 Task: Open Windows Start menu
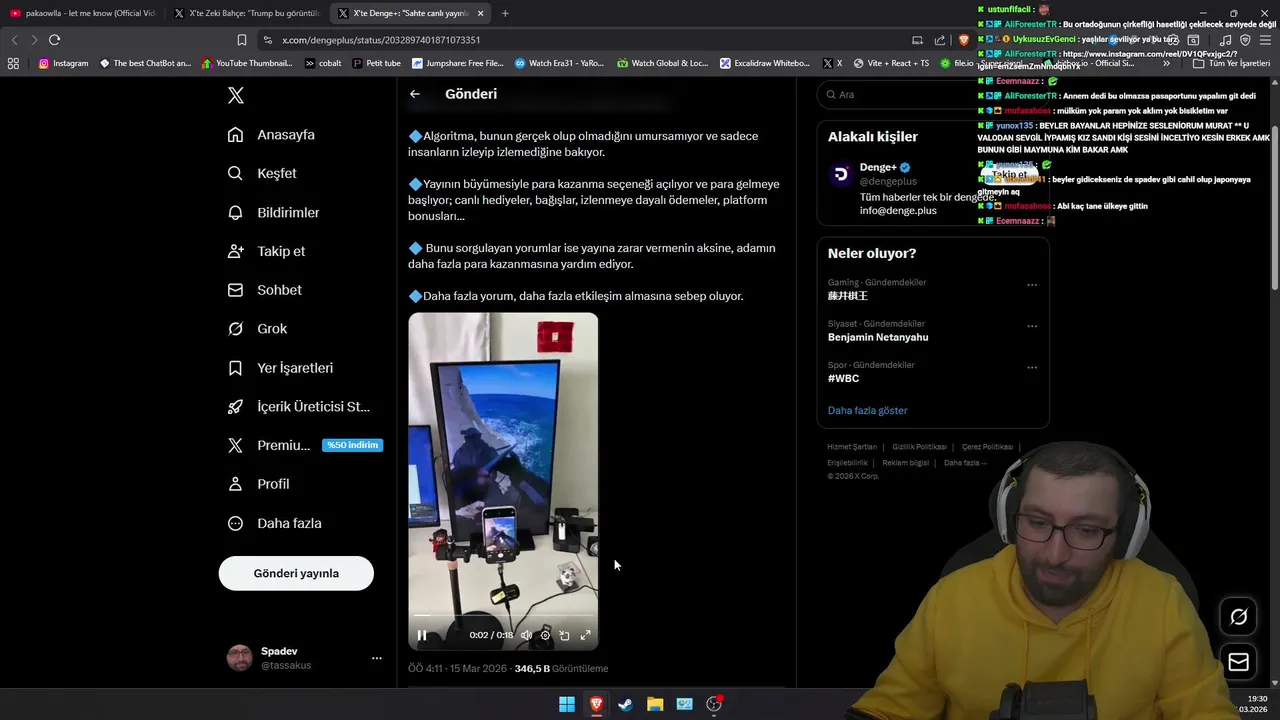567,704
